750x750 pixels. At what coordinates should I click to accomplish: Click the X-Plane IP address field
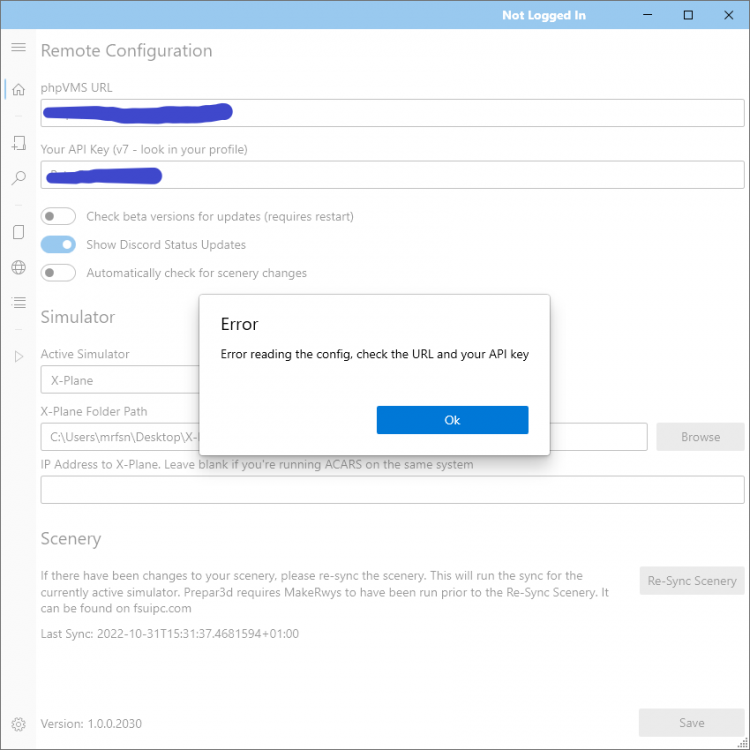point(392,490)
